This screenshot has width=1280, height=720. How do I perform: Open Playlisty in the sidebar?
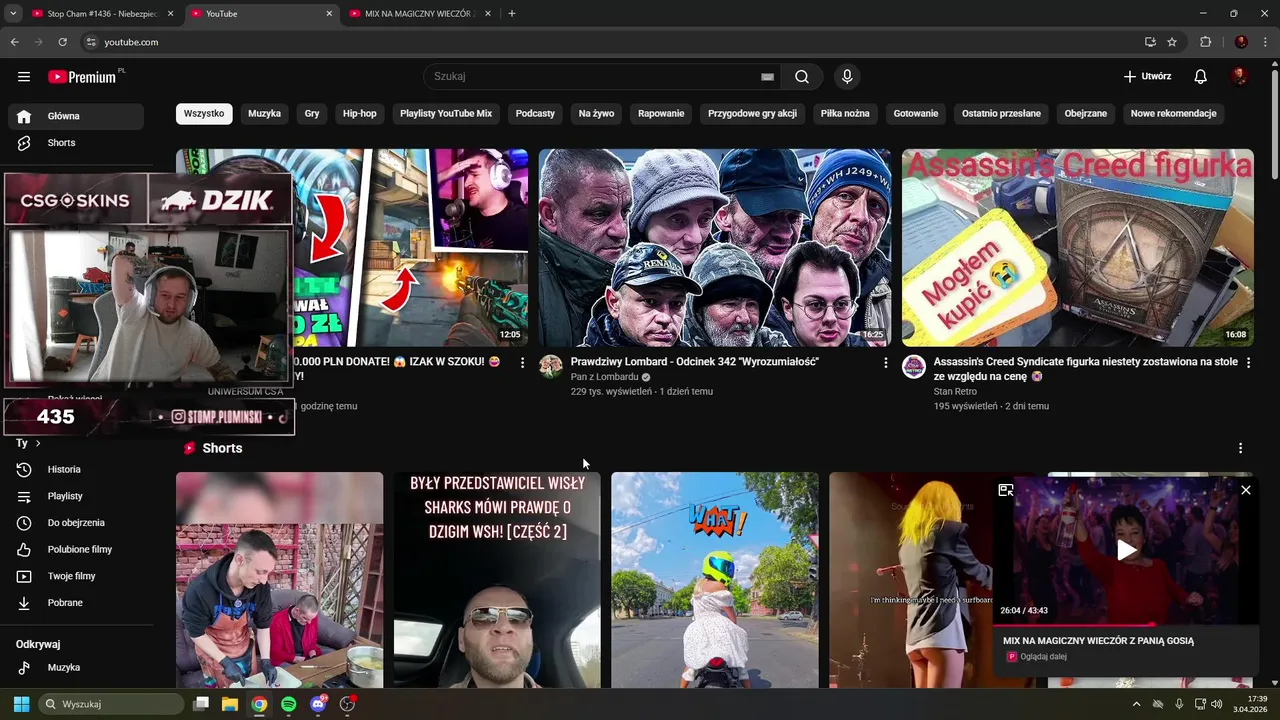[76, 496]
